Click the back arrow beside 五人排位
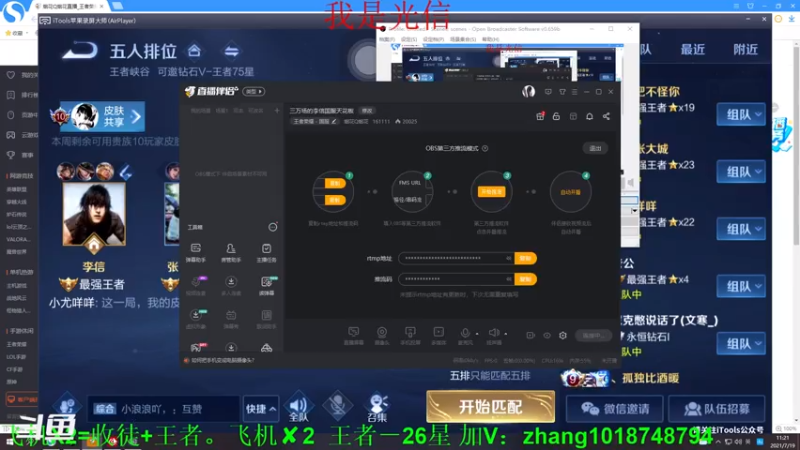The image size is (800, 450). coord(80,51)
